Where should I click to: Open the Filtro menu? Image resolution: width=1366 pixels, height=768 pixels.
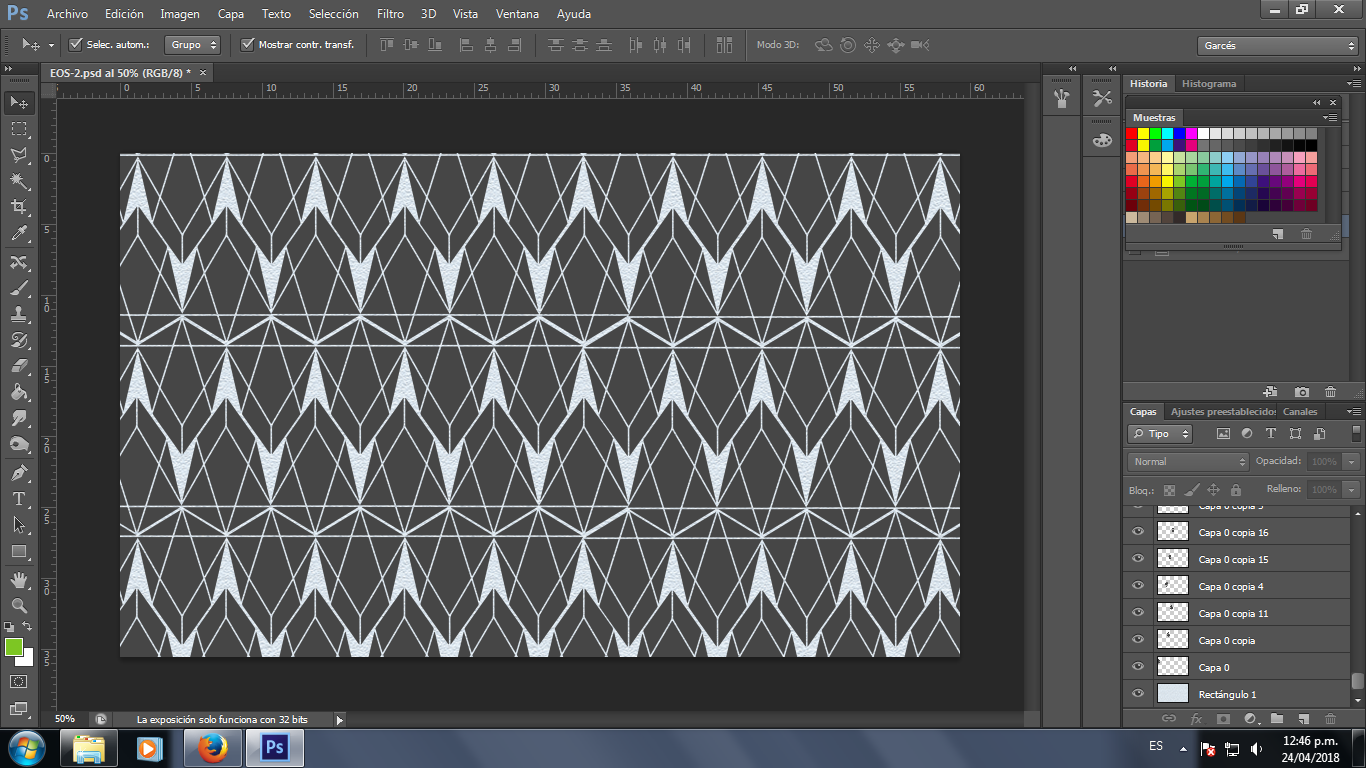391,14
